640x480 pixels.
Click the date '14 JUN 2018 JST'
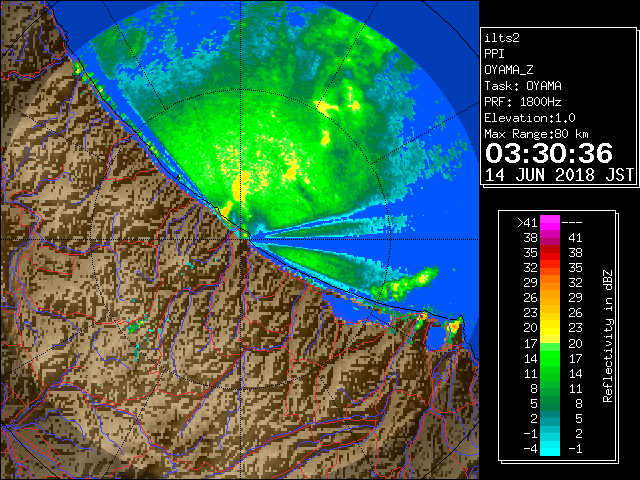(560, 175)
